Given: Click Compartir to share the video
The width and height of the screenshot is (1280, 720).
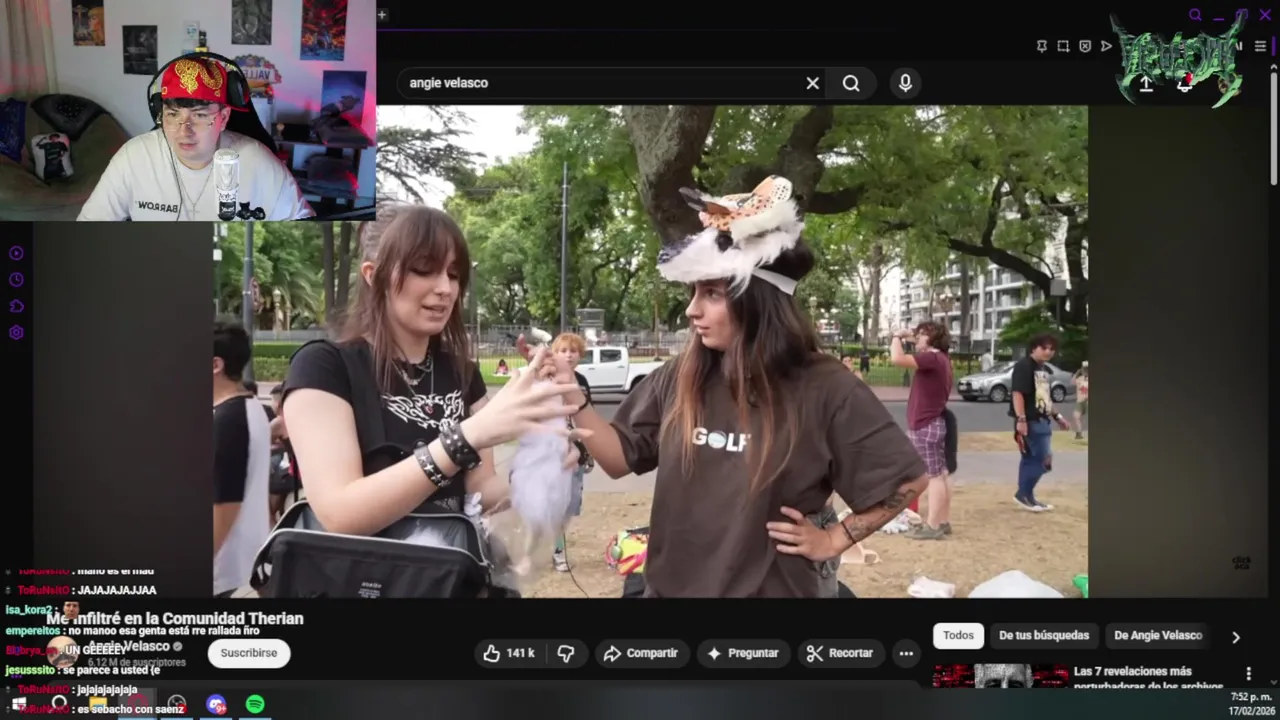Looking at the screenshot, I should tap(641, 653).
